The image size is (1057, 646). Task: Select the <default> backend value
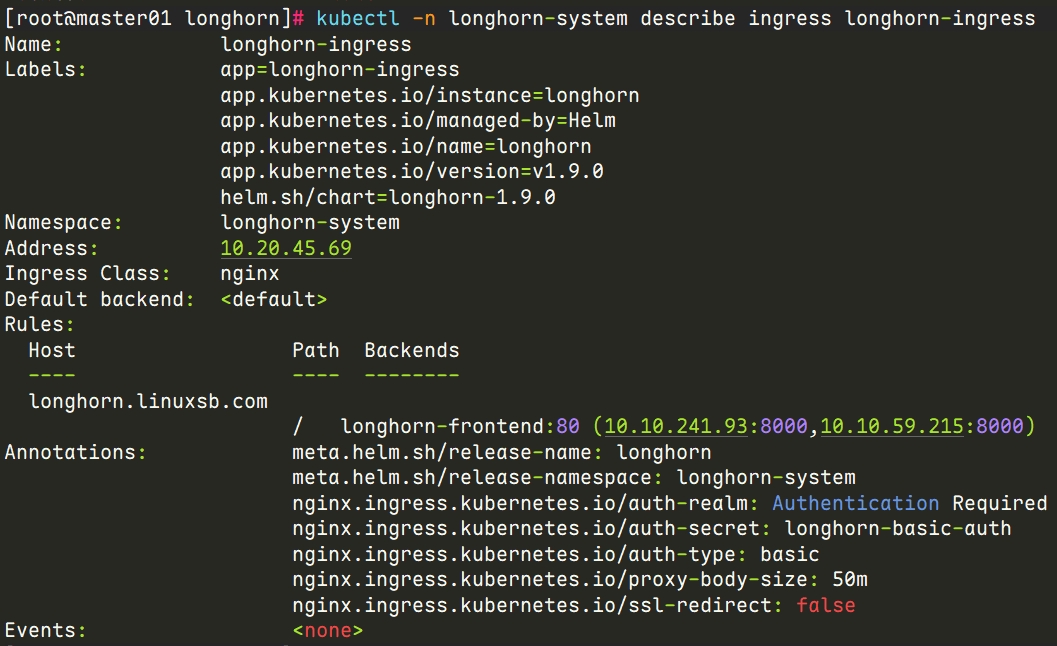click(x=274, y=299)
